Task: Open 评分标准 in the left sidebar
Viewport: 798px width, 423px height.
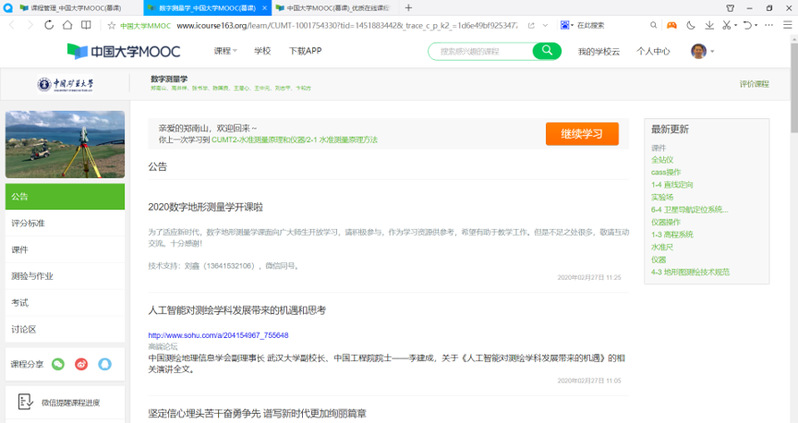Action: [x=28, y=223]
